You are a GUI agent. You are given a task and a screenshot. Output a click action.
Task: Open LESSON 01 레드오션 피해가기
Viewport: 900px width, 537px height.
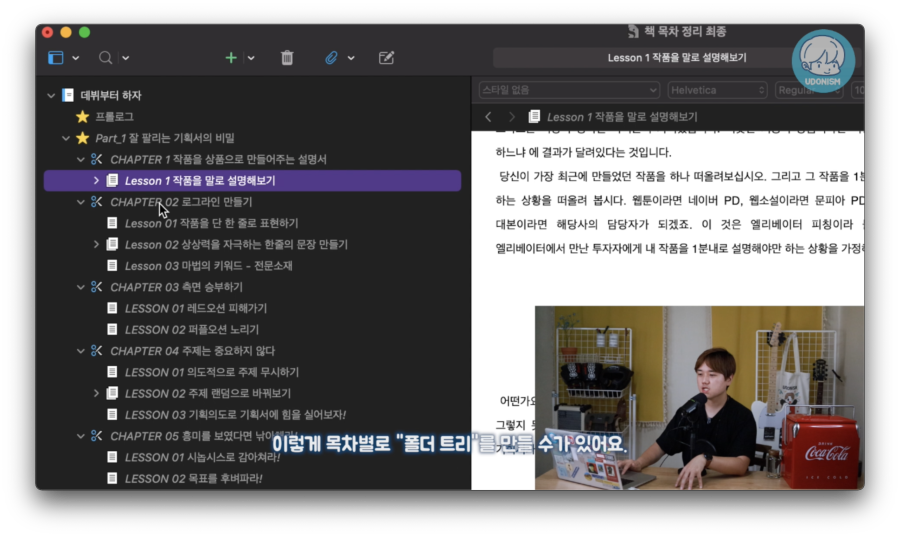tap(196, 309)
